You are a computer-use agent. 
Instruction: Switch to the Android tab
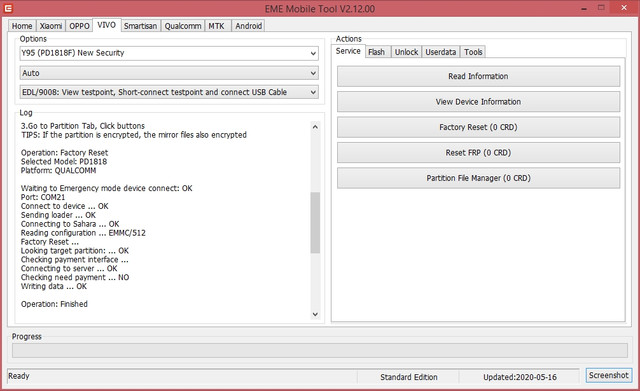[x=249, y=26]
